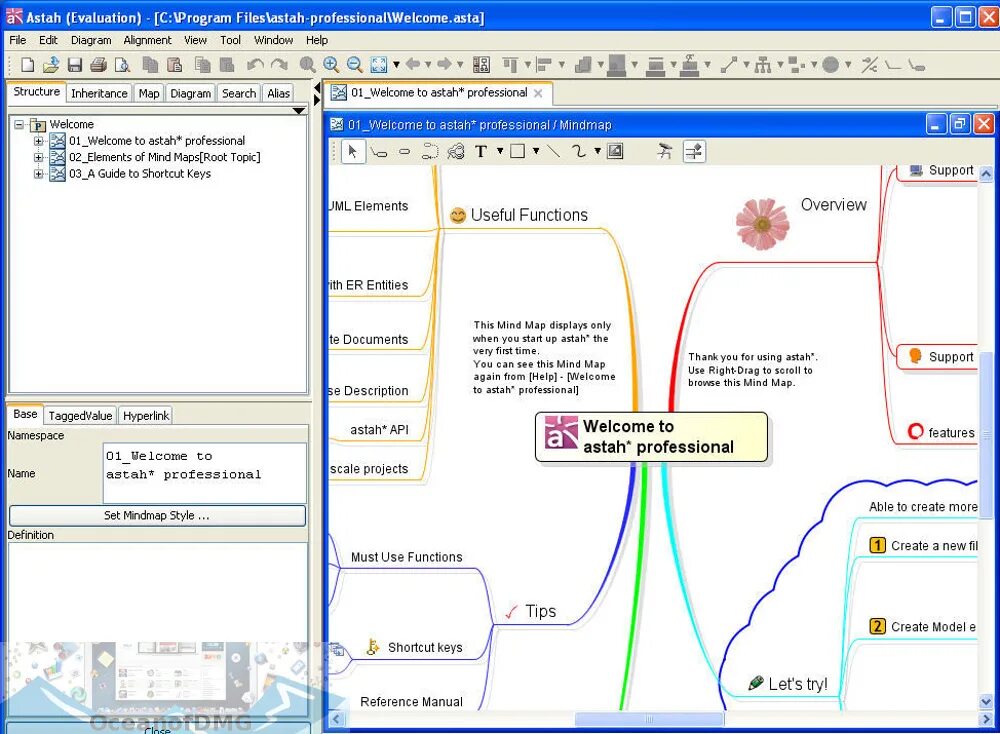Image resolution: width=1000 pixels, height=734 pixels.
Task: Open the Text tool dropdown arrow
Action: pyautogui.click(x=500, y=151)
